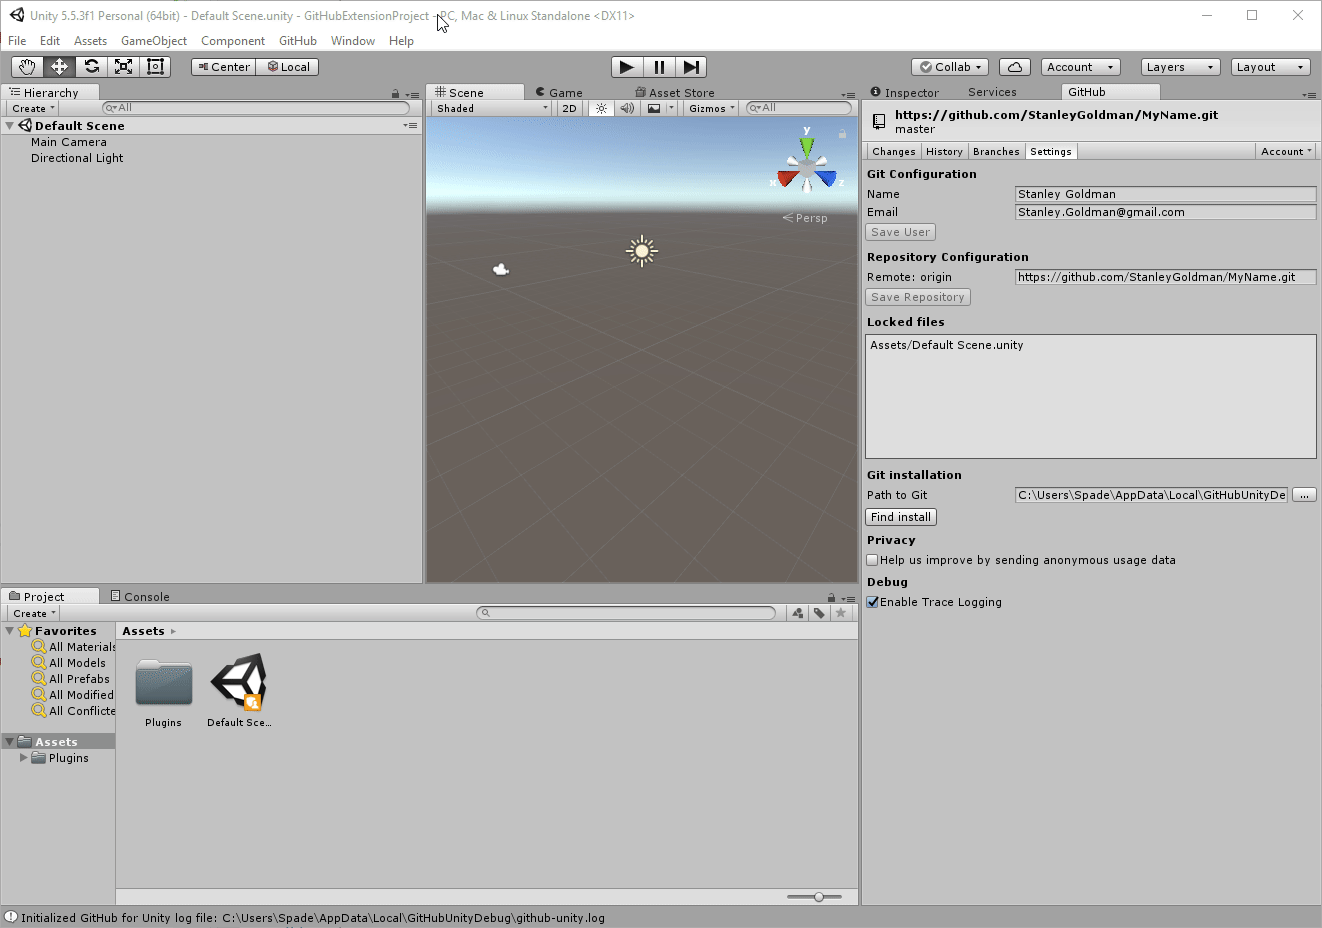Search by label in Project toolbar
This screenshot has width=1322, height=928.
[x=819, y=613]
